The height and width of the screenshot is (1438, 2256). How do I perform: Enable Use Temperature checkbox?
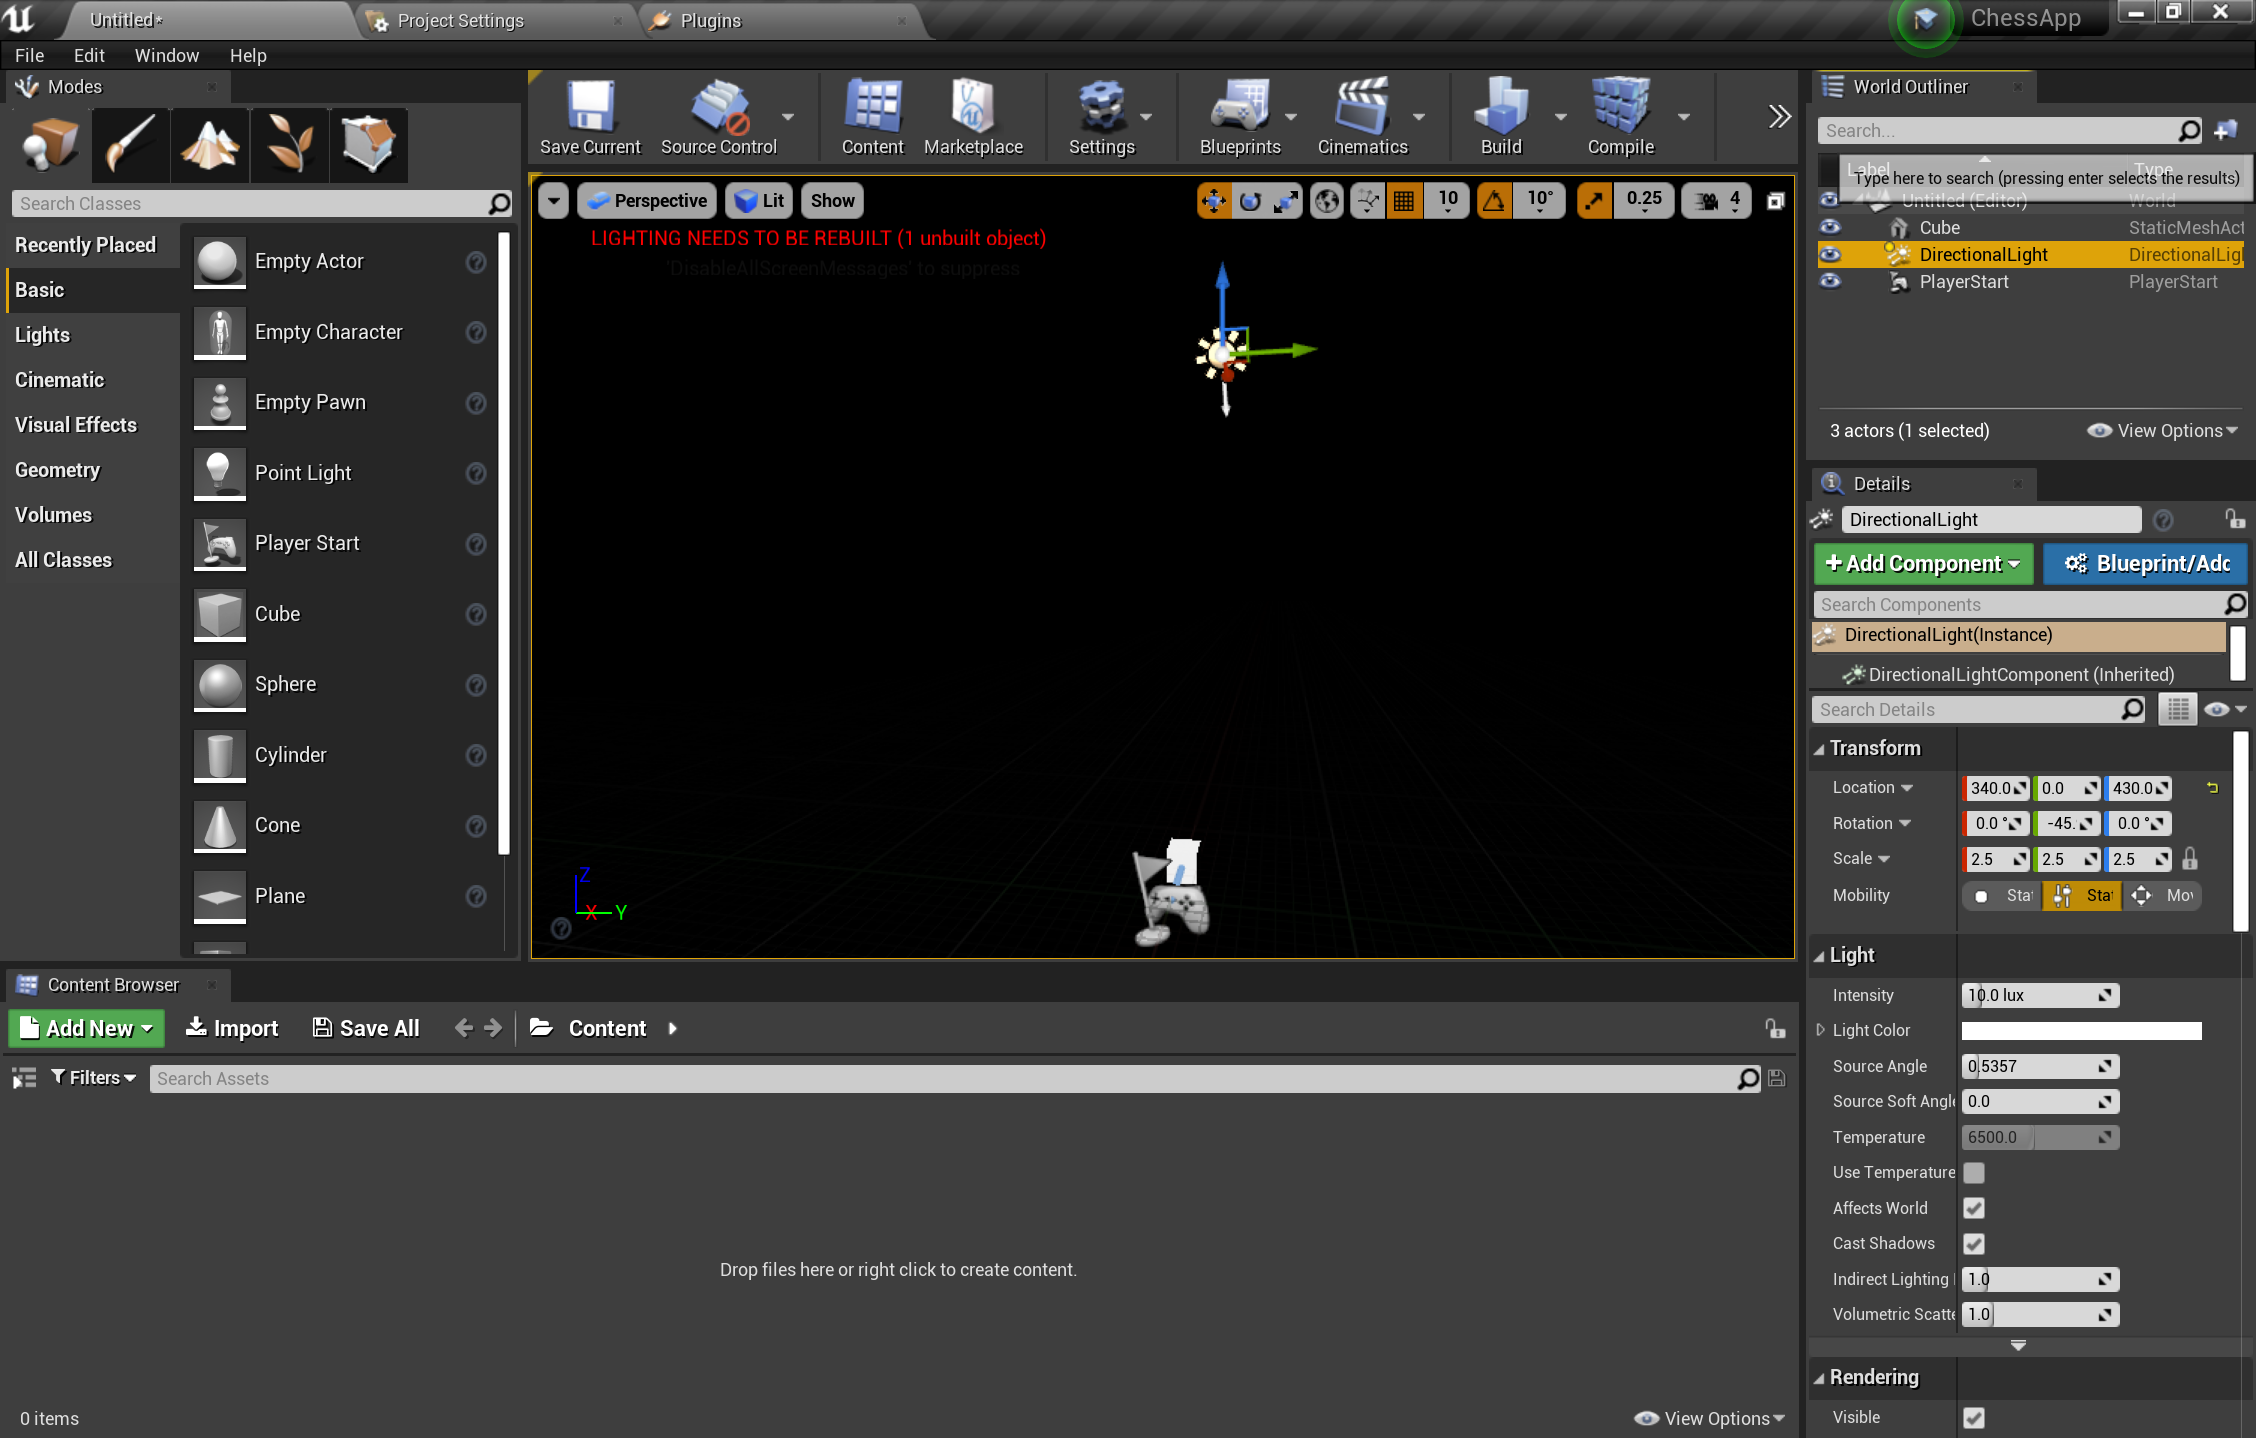1973,1172
